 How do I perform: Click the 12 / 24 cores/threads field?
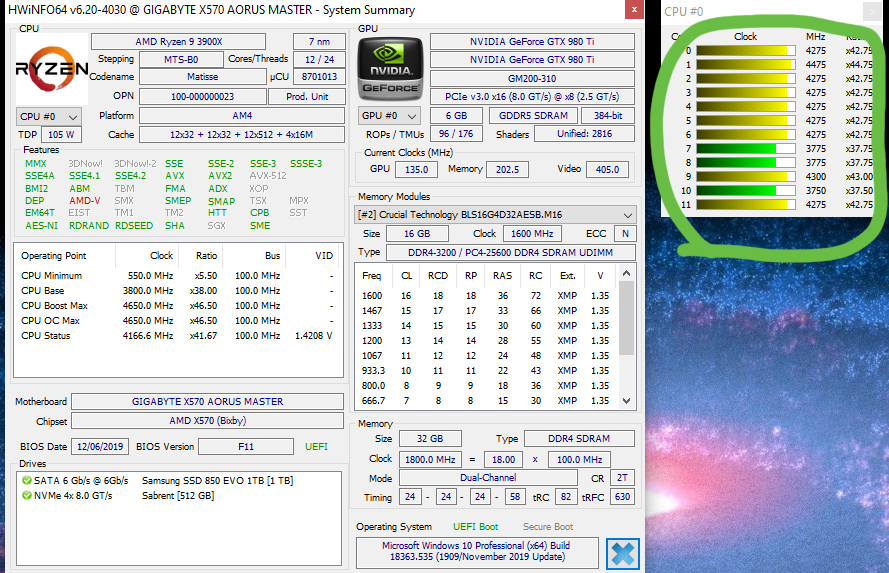[x=319, y=60]
